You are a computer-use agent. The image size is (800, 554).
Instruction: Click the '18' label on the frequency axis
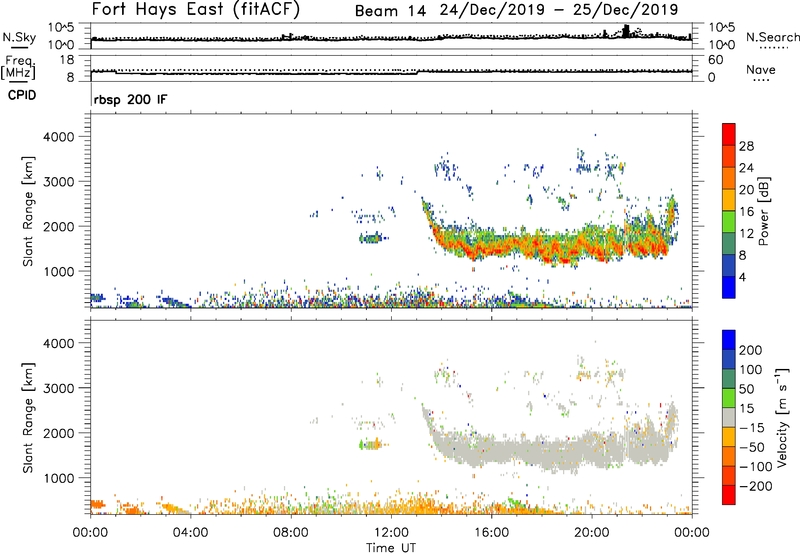point(67,60)
